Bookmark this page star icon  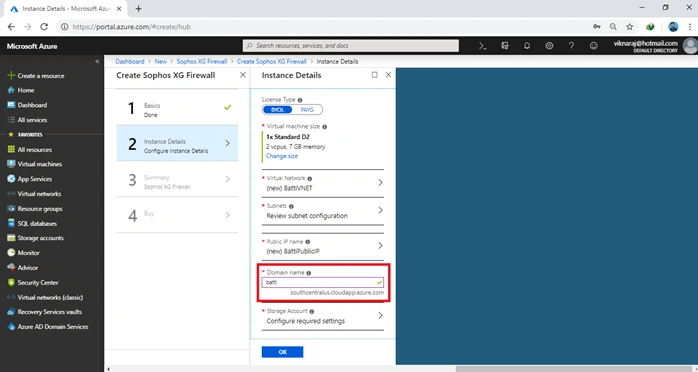629,27
